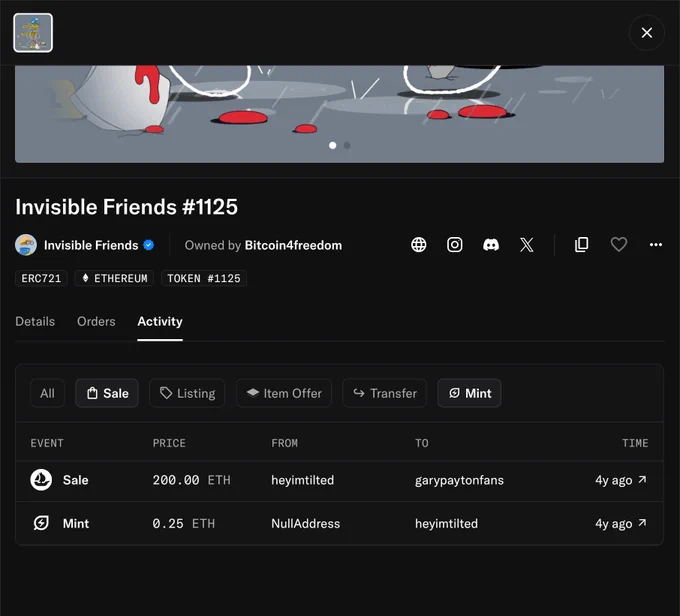This screenshot has width=680, height=616.
Task: Click the Invisible Friends #1125 title
Action: tap(127, 206)
